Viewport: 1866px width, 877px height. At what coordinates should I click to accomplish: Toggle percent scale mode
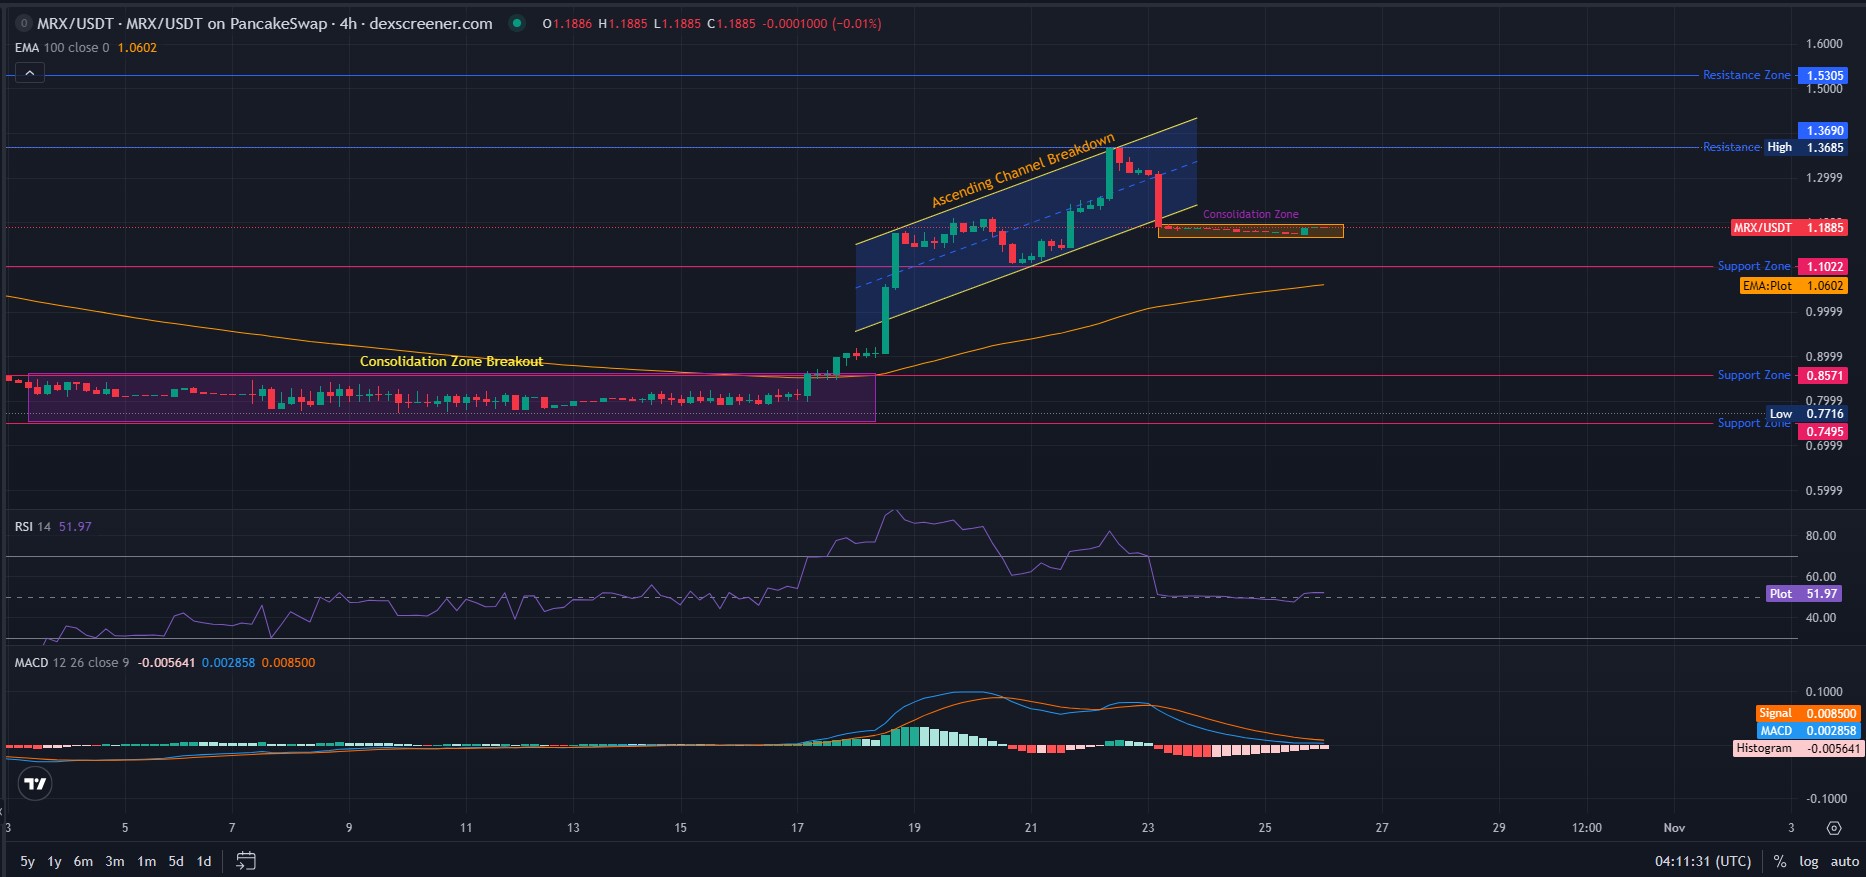pyautogui.click(x=1780, y=861)
